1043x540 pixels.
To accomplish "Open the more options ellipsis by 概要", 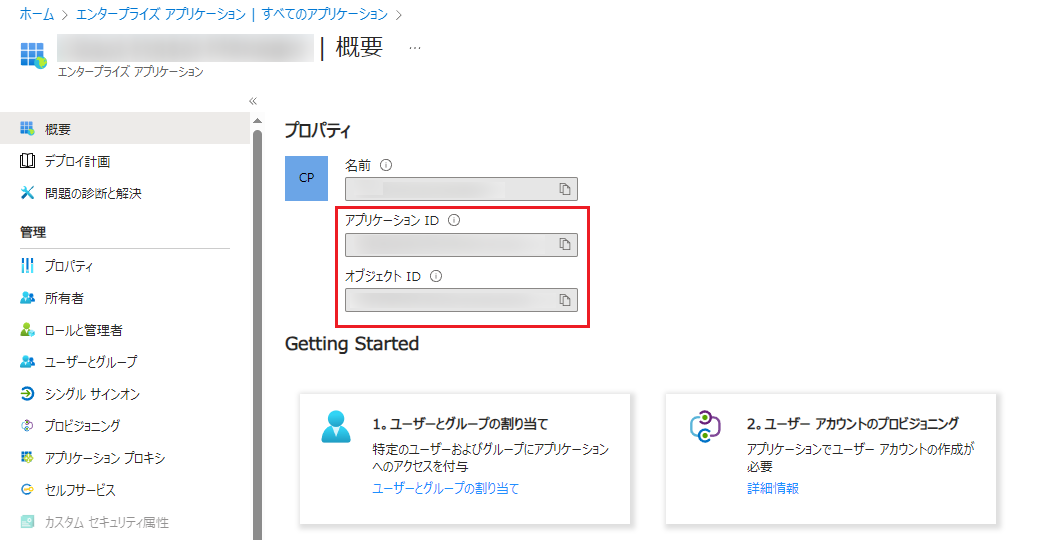I will coord(415,48).
